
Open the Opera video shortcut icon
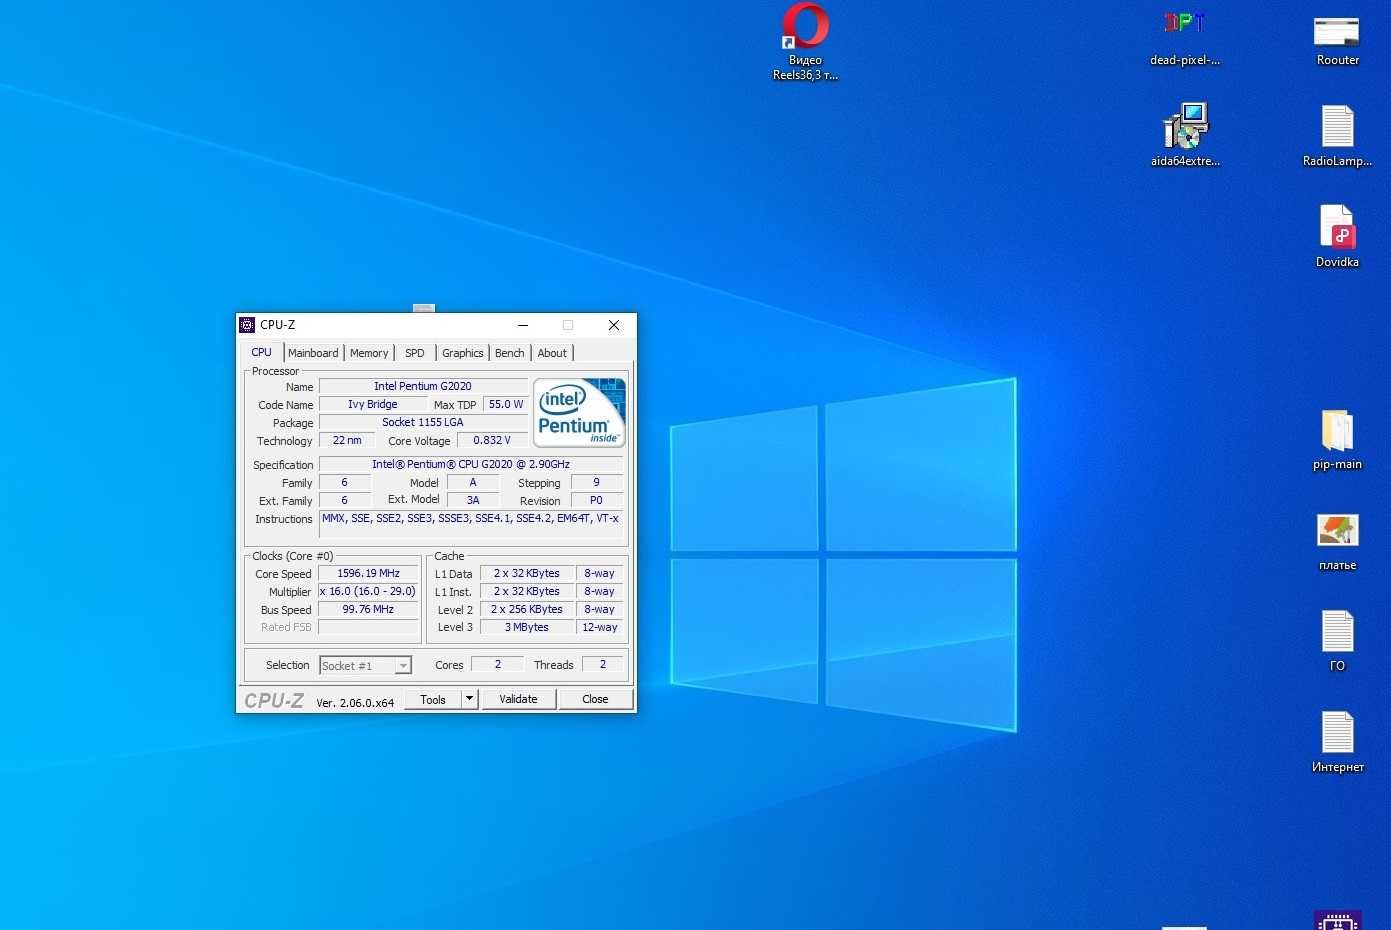pyautogui.click(x=805, y=27)
